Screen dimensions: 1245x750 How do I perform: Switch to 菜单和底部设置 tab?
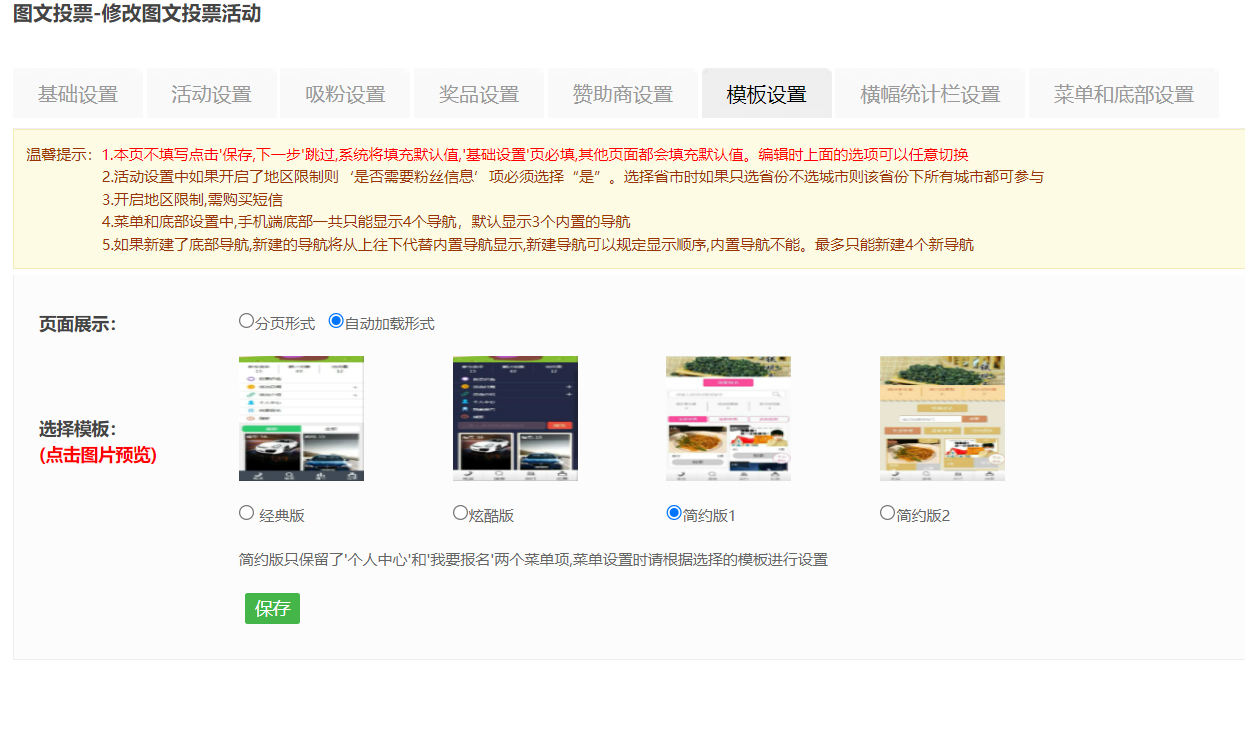[1124, 94]
